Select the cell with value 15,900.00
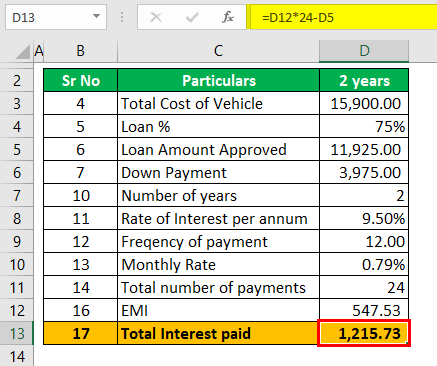The width and height of the screenshot is (437, 366). click(x=364, y=103)
